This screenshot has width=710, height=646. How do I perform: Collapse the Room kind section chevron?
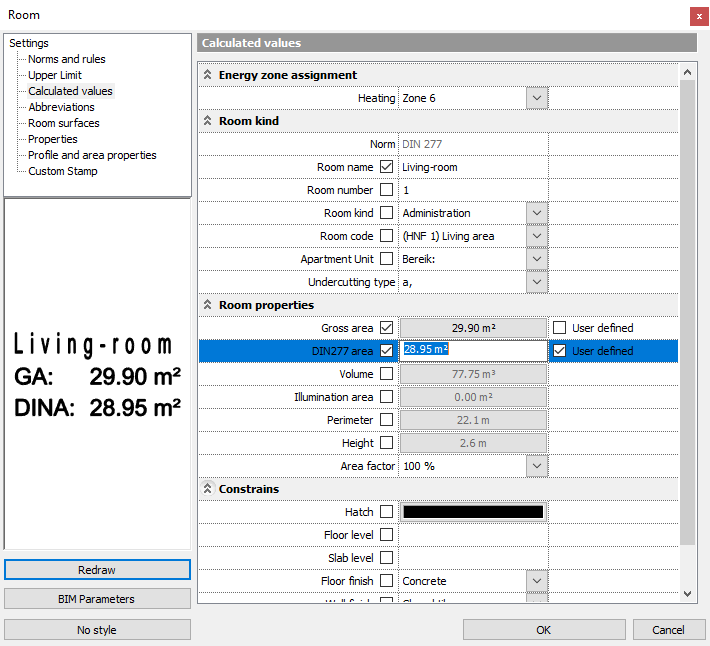pos(208,121)
